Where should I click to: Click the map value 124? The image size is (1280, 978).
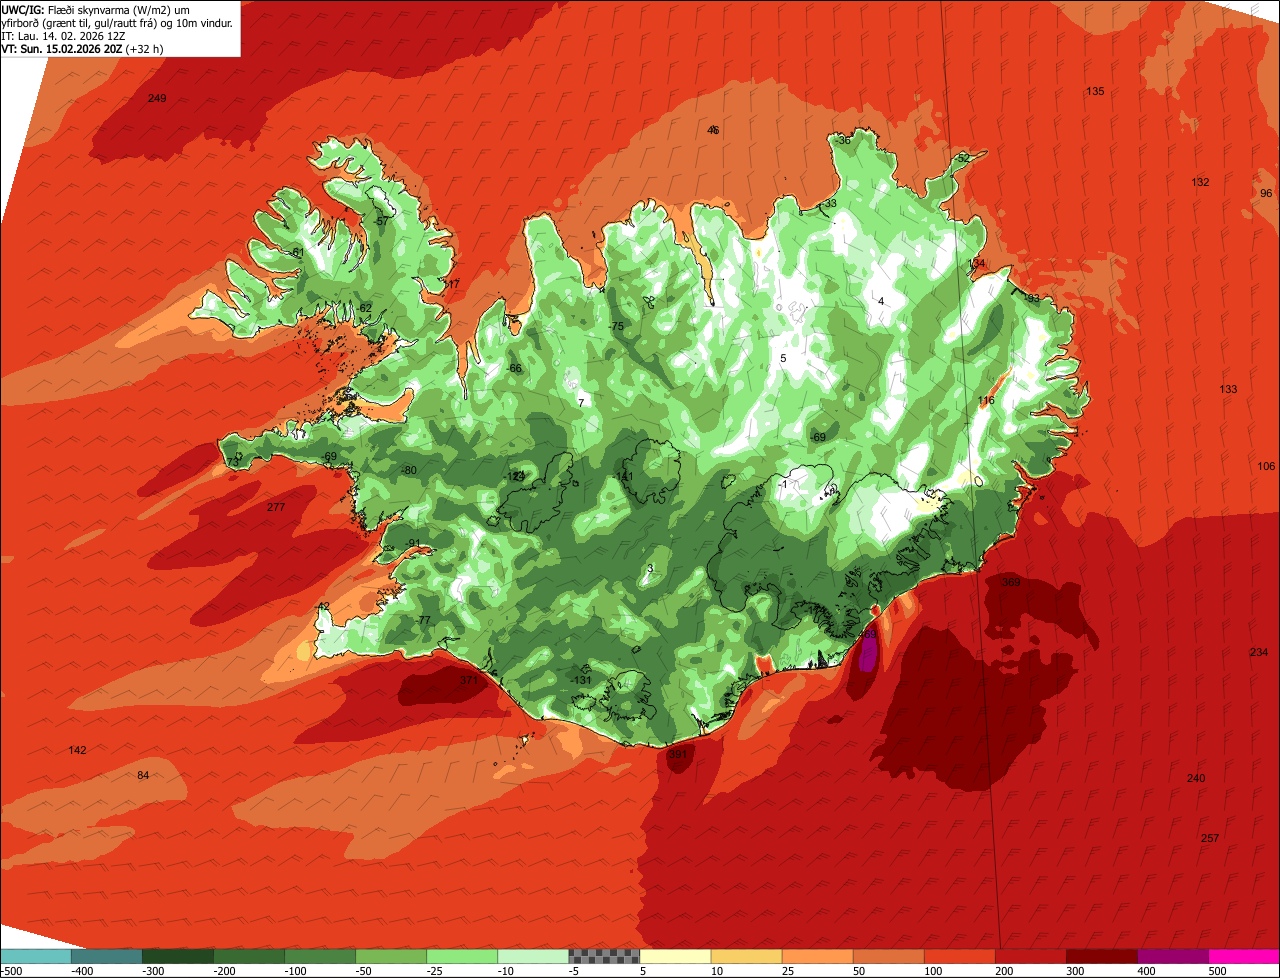[517, 476]
